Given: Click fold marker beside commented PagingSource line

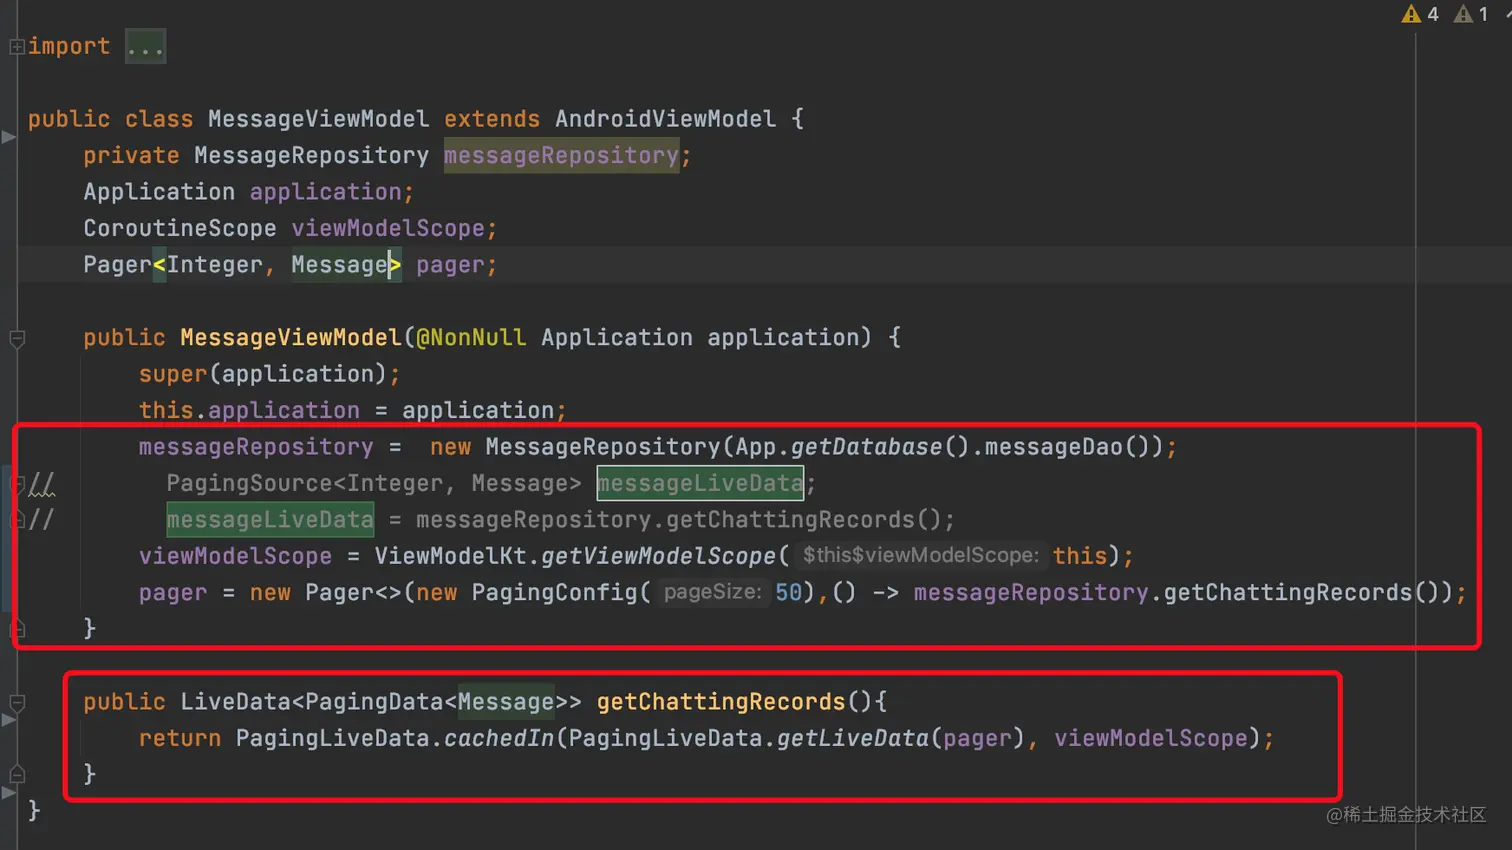Looking at the screenshot, I should [17, 484].
